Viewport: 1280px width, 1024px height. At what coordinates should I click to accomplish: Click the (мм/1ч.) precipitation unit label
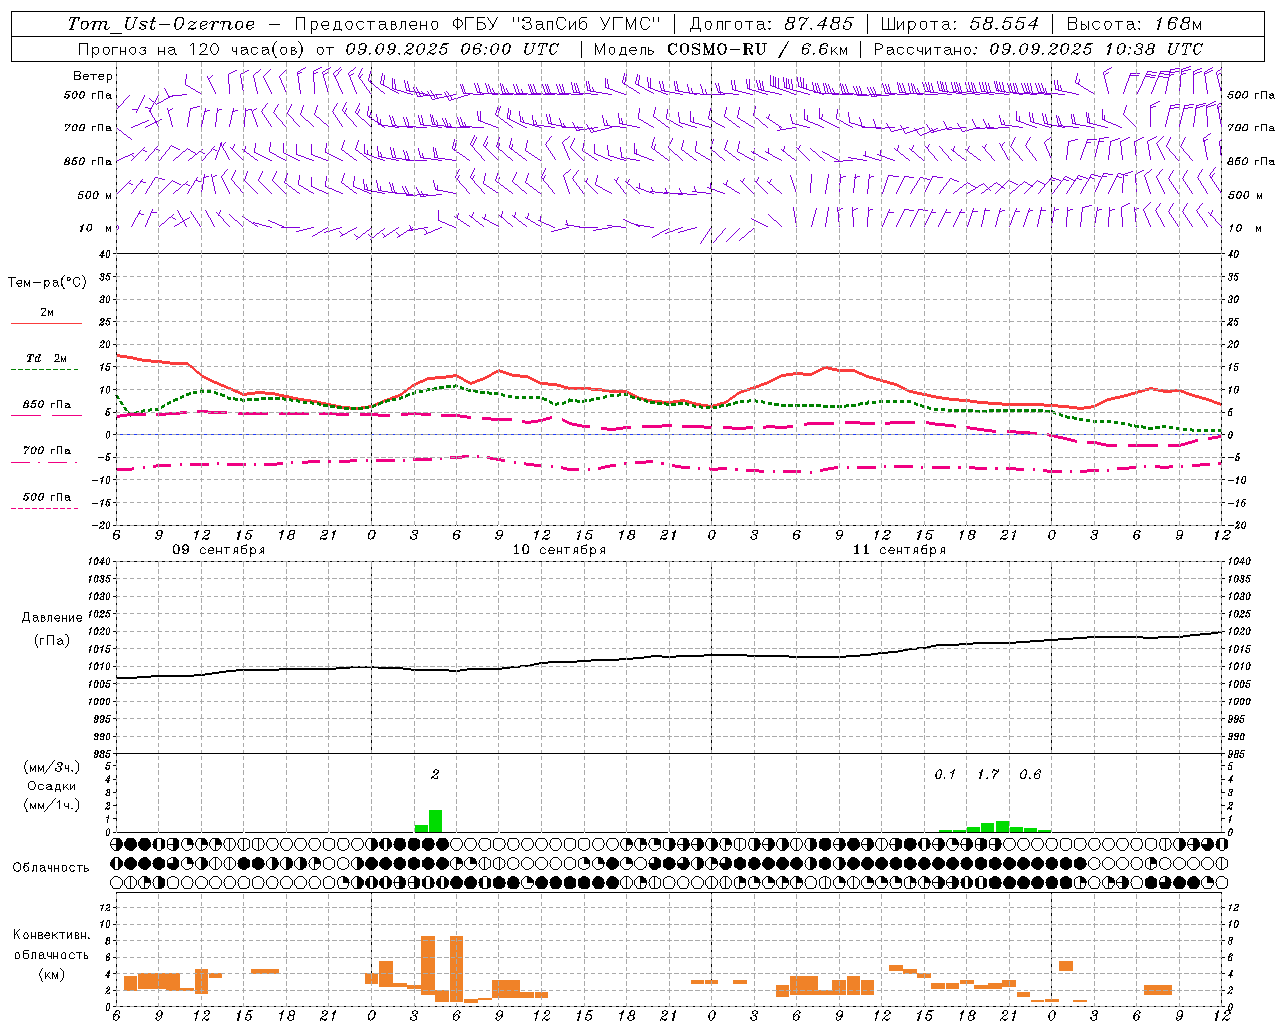(x=52, y=805)
